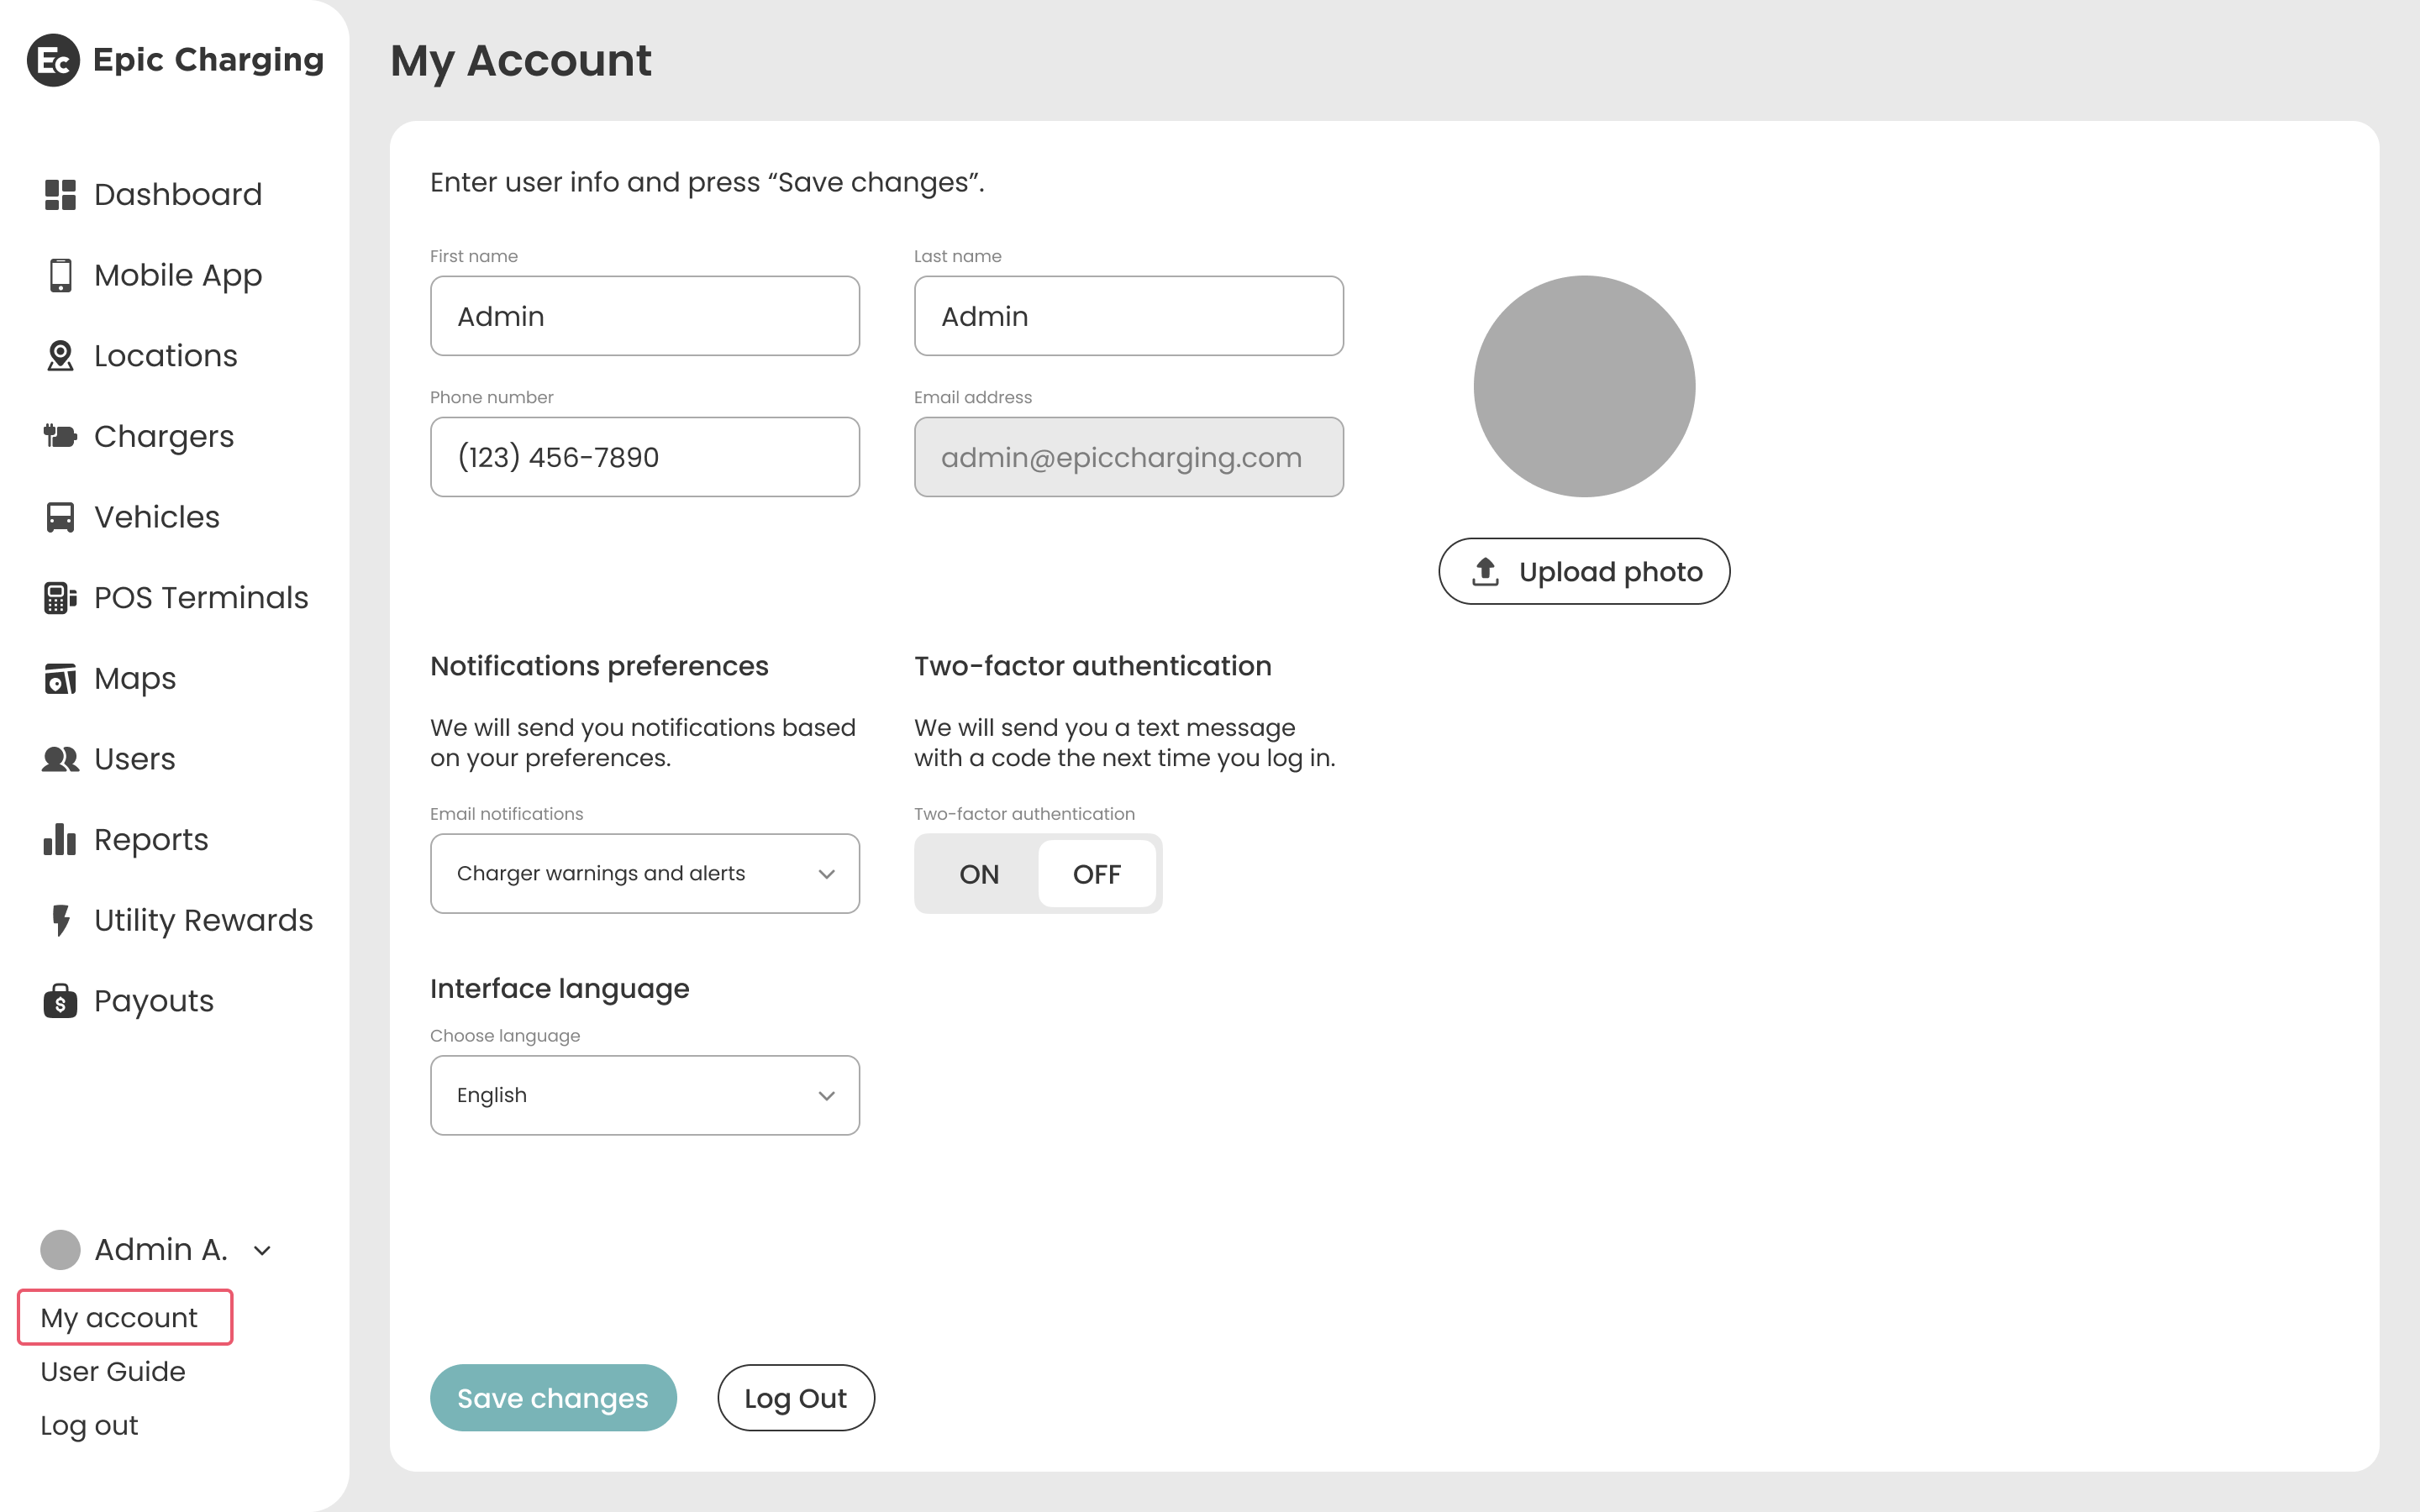The width and height of the screenshot is (2420, 1512).
Task: Click the Vehicles bus icon
Action: click(x=60, y=517)
